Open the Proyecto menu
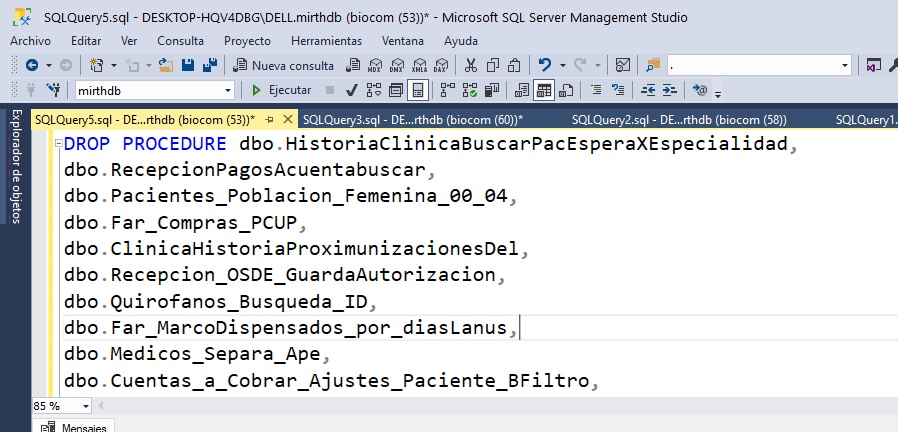The width and height of the screenshot is (898, 432). click(247, 41)
